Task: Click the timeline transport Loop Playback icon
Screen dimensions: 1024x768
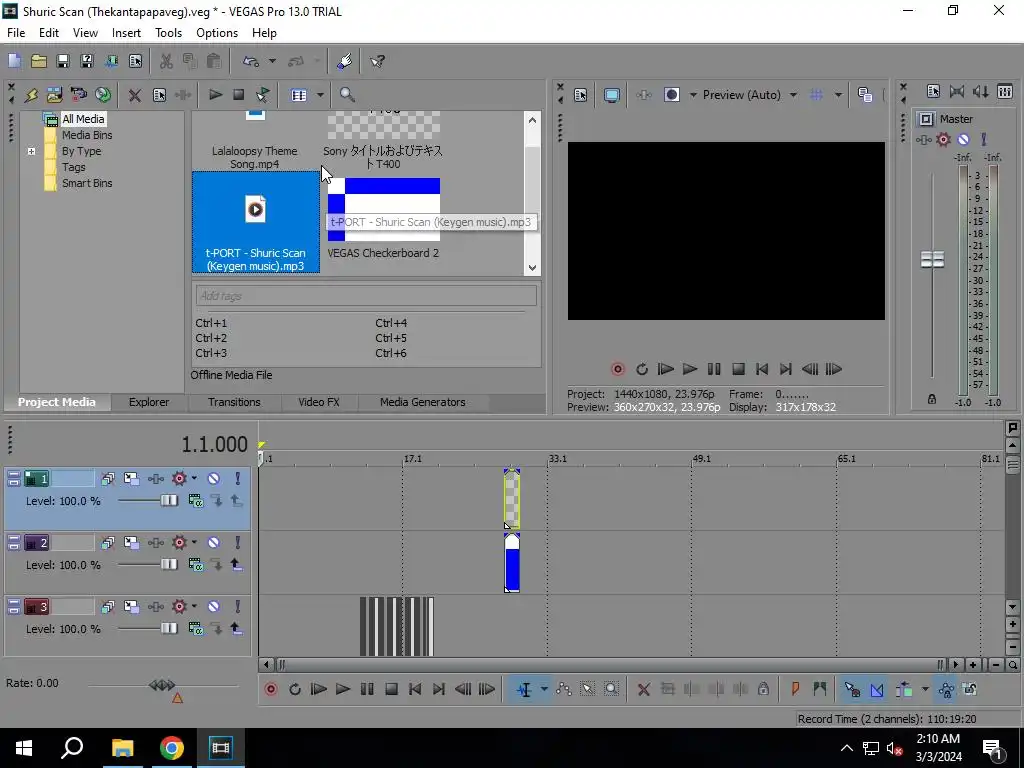Action: 295,689
